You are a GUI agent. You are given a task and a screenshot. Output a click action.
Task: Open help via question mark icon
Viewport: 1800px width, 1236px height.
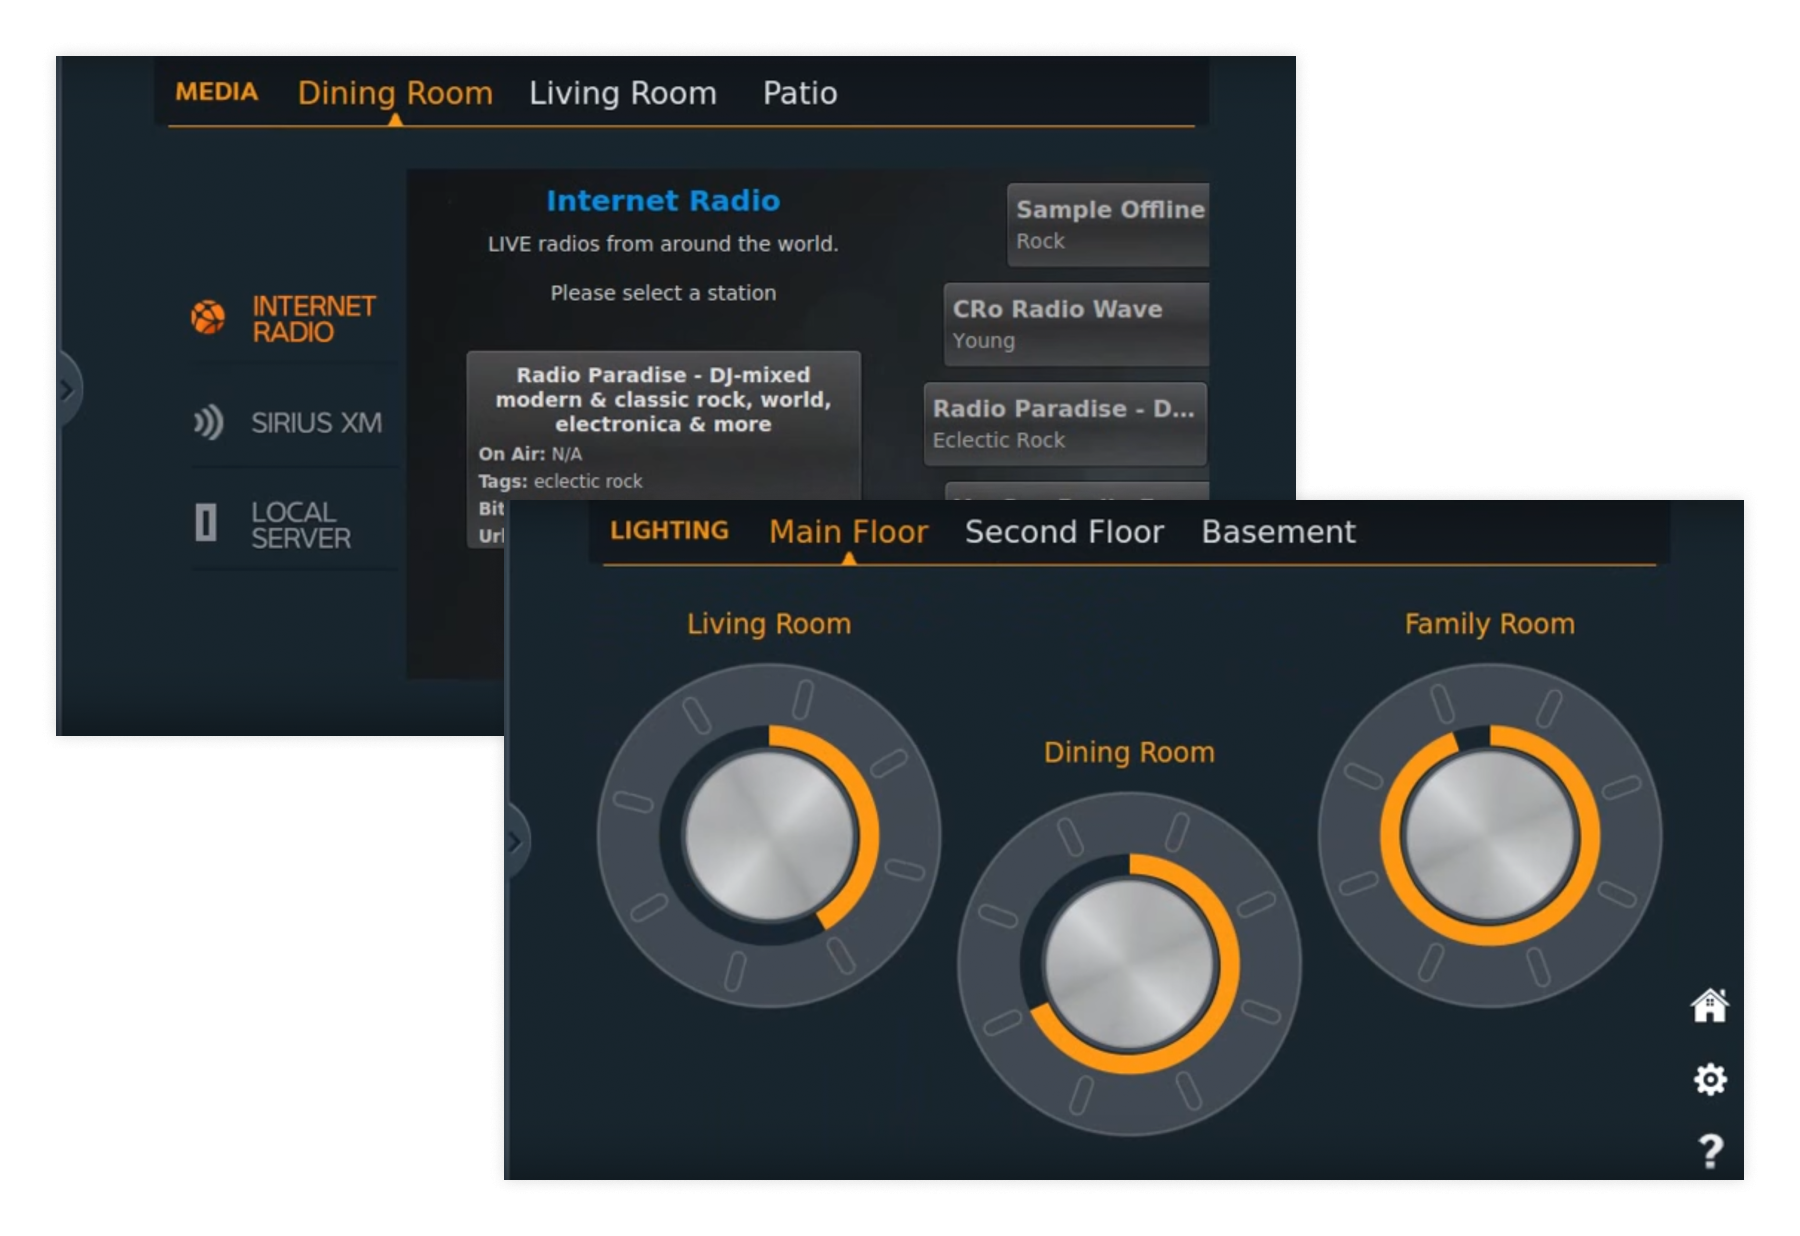tap(1710, 1151)
